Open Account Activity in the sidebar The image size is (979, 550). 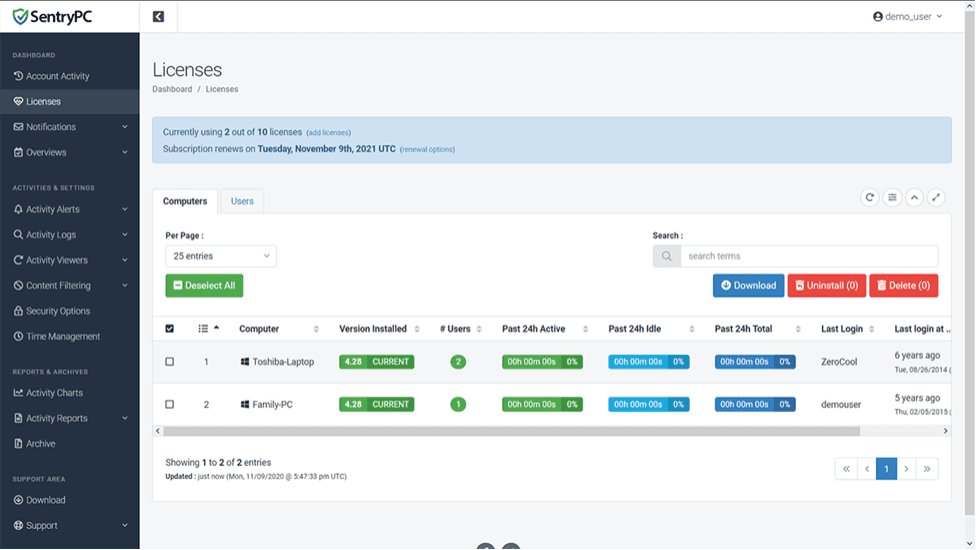[58, 76]
